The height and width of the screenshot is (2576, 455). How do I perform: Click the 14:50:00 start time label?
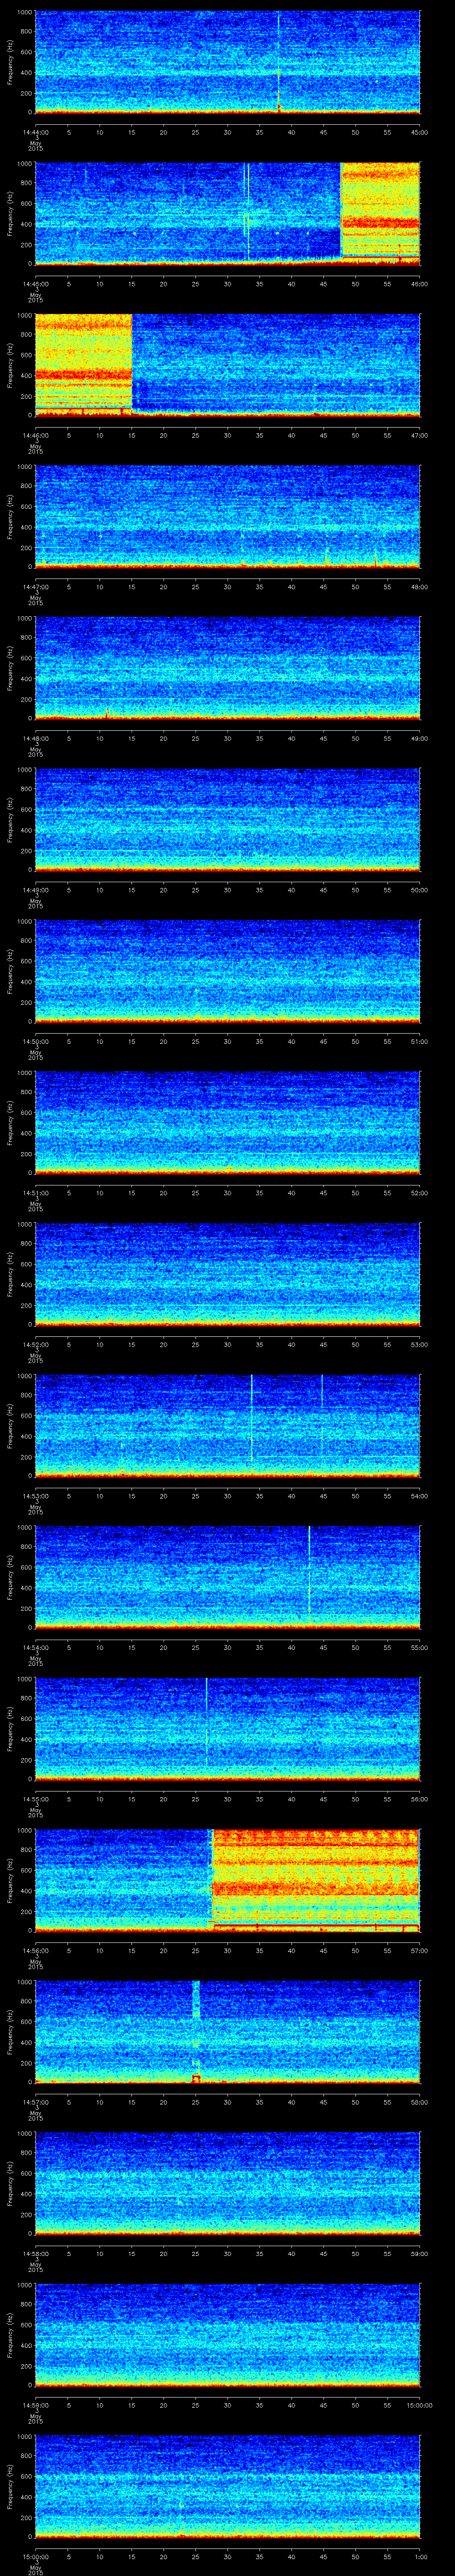click(35, 1042)
